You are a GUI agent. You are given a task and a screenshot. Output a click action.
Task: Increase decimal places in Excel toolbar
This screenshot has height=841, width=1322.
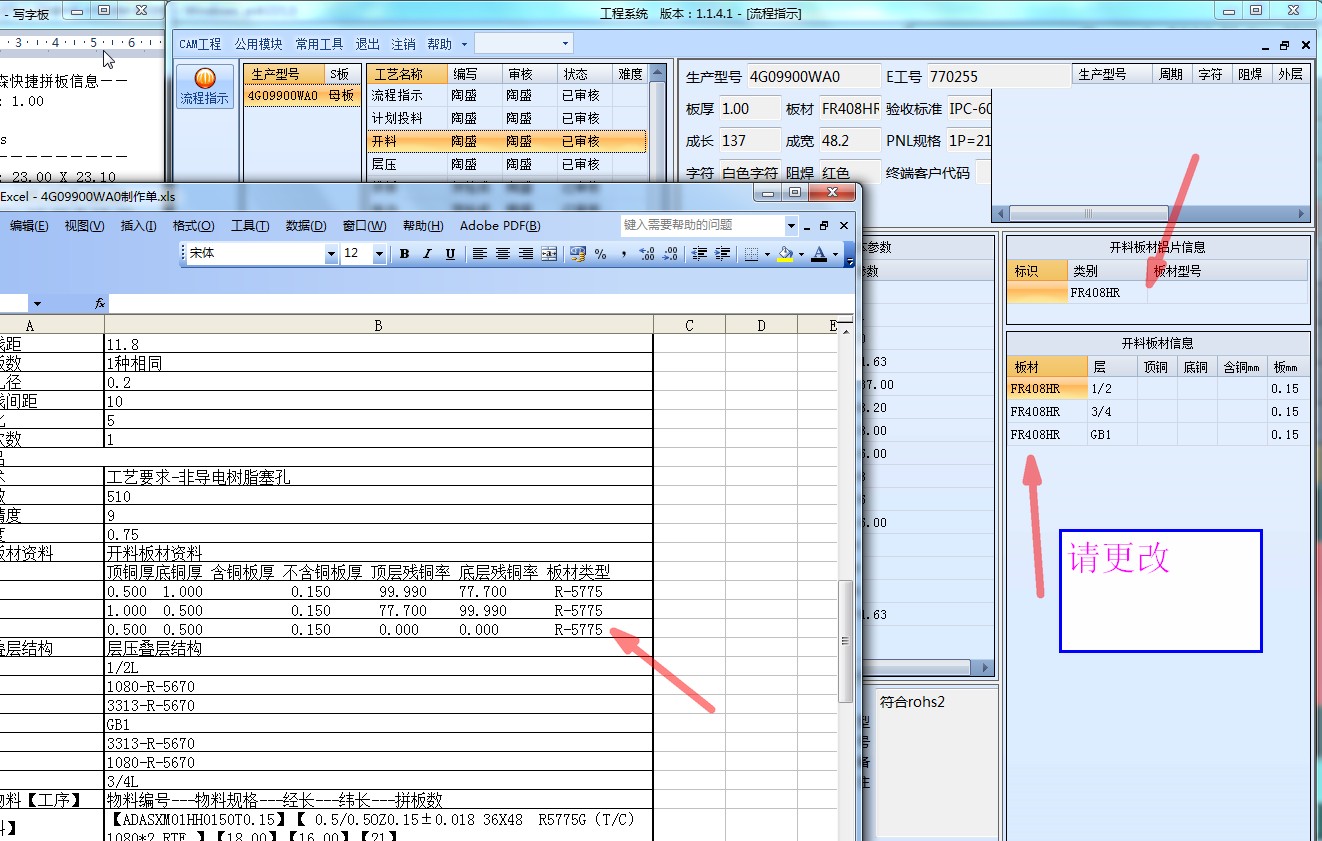[647, 254]
